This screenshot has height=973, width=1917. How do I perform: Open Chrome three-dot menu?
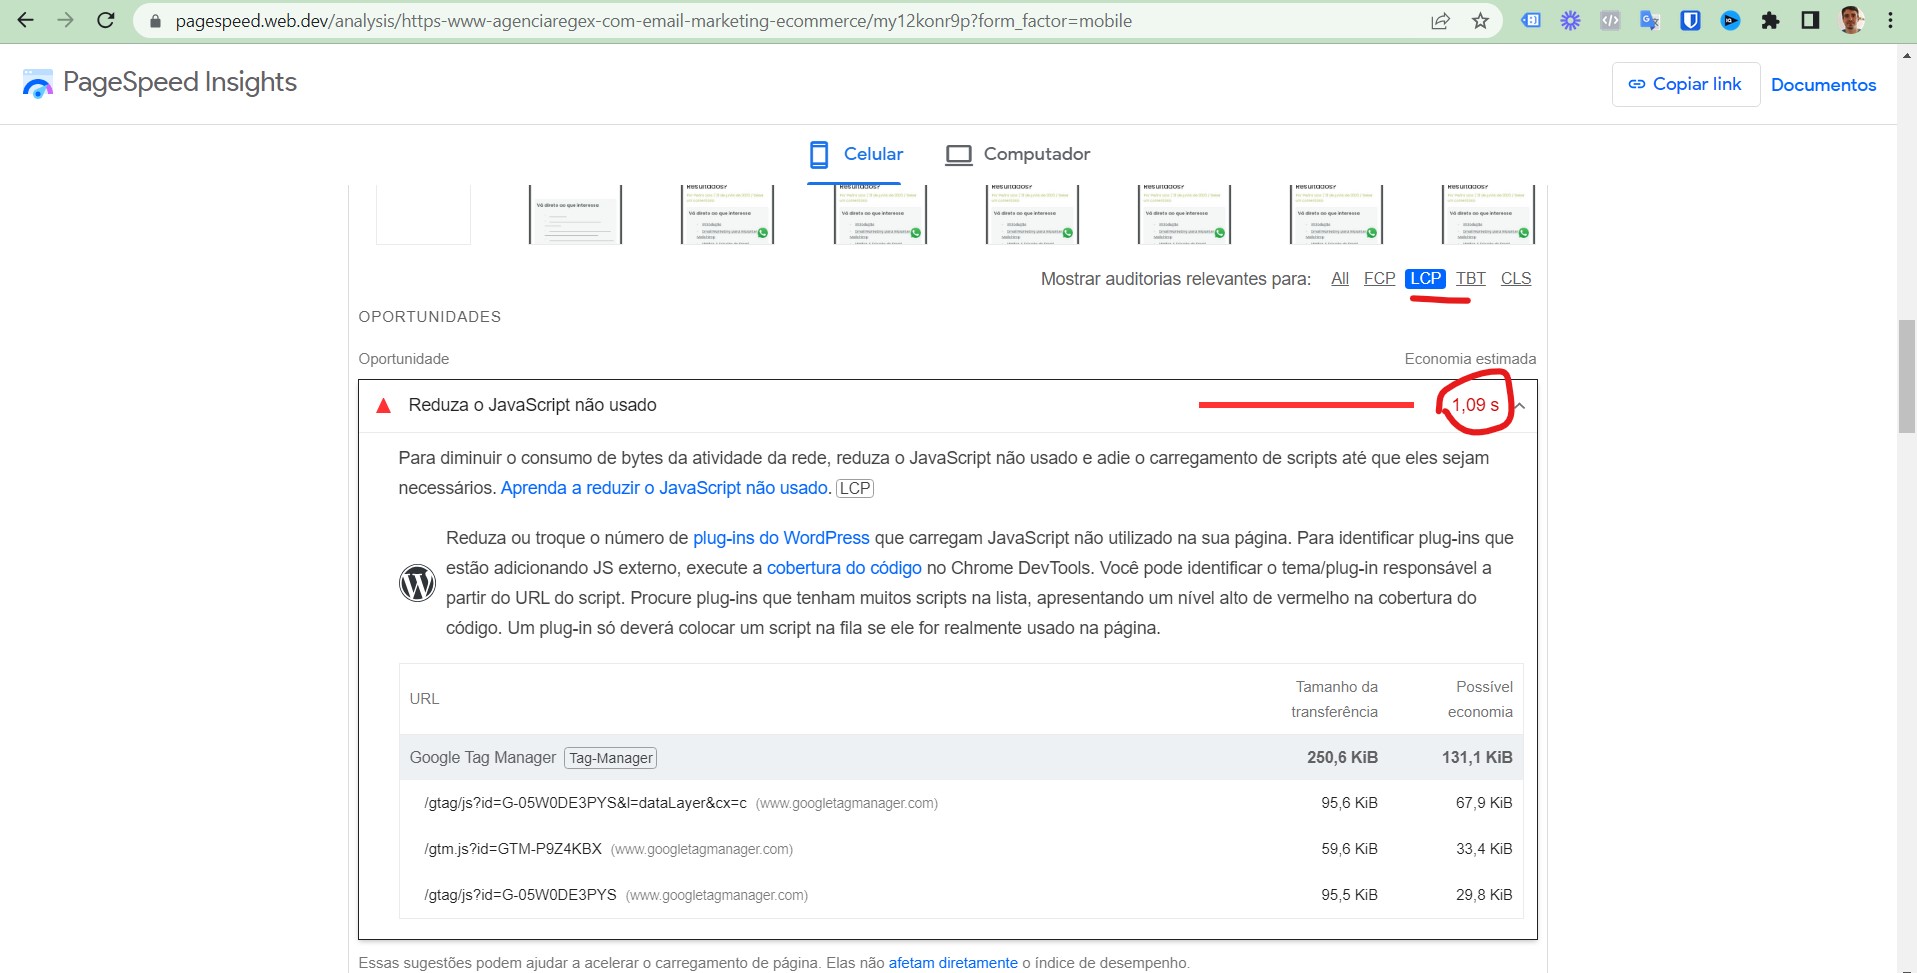click(1890, 20)
